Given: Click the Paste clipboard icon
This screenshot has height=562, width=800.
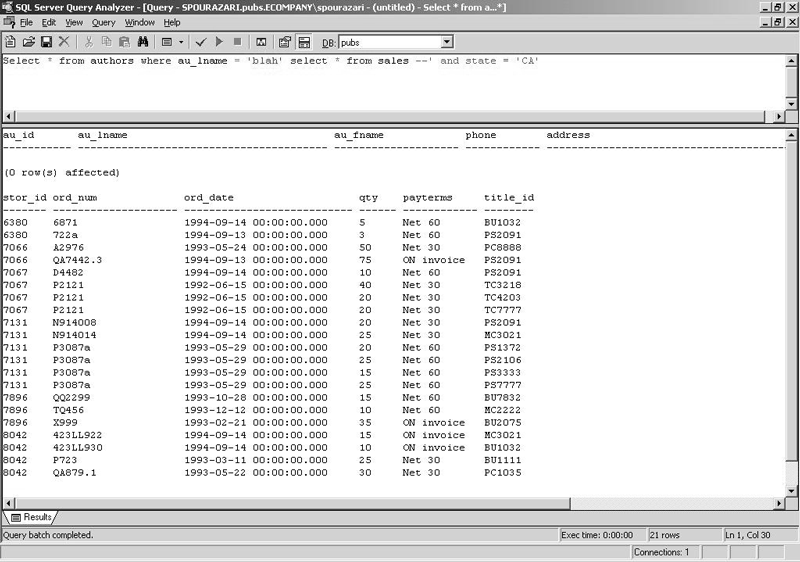Looking at the screenshot, I should pyautogui.click(x=124, y=42).
